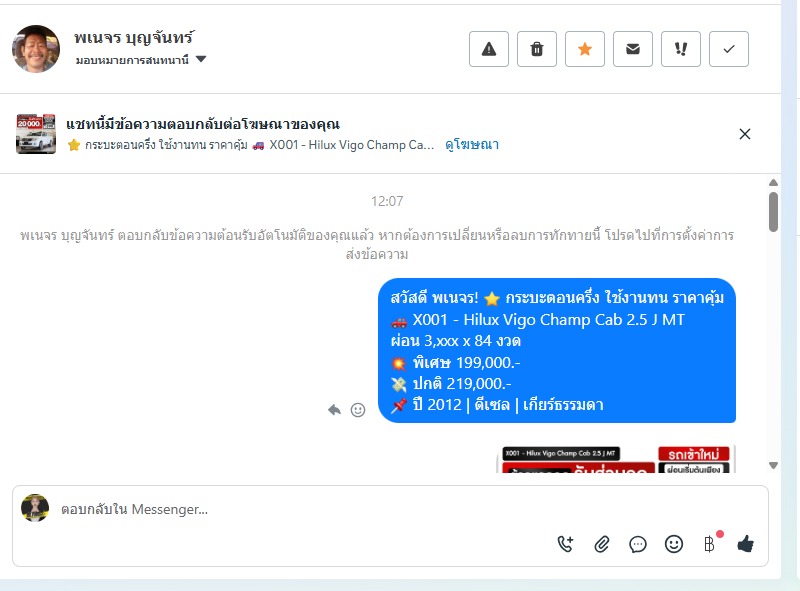Mark conversation as spam with warning icon

coord(489,49)
